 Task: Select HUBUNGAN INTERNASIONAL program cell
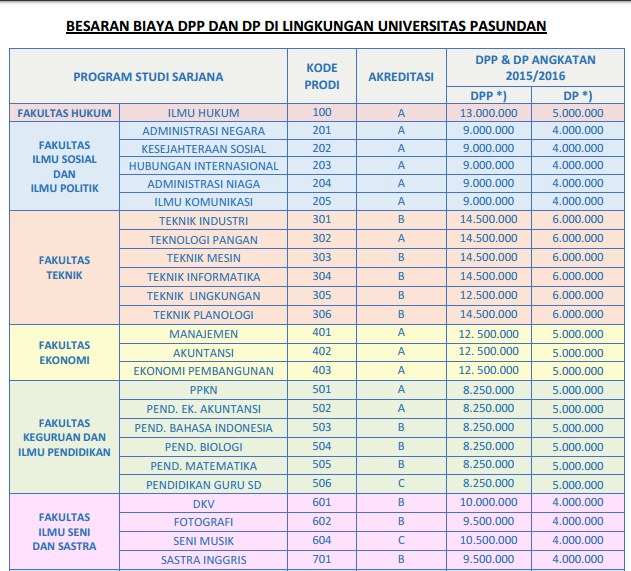tap(203, 166)
